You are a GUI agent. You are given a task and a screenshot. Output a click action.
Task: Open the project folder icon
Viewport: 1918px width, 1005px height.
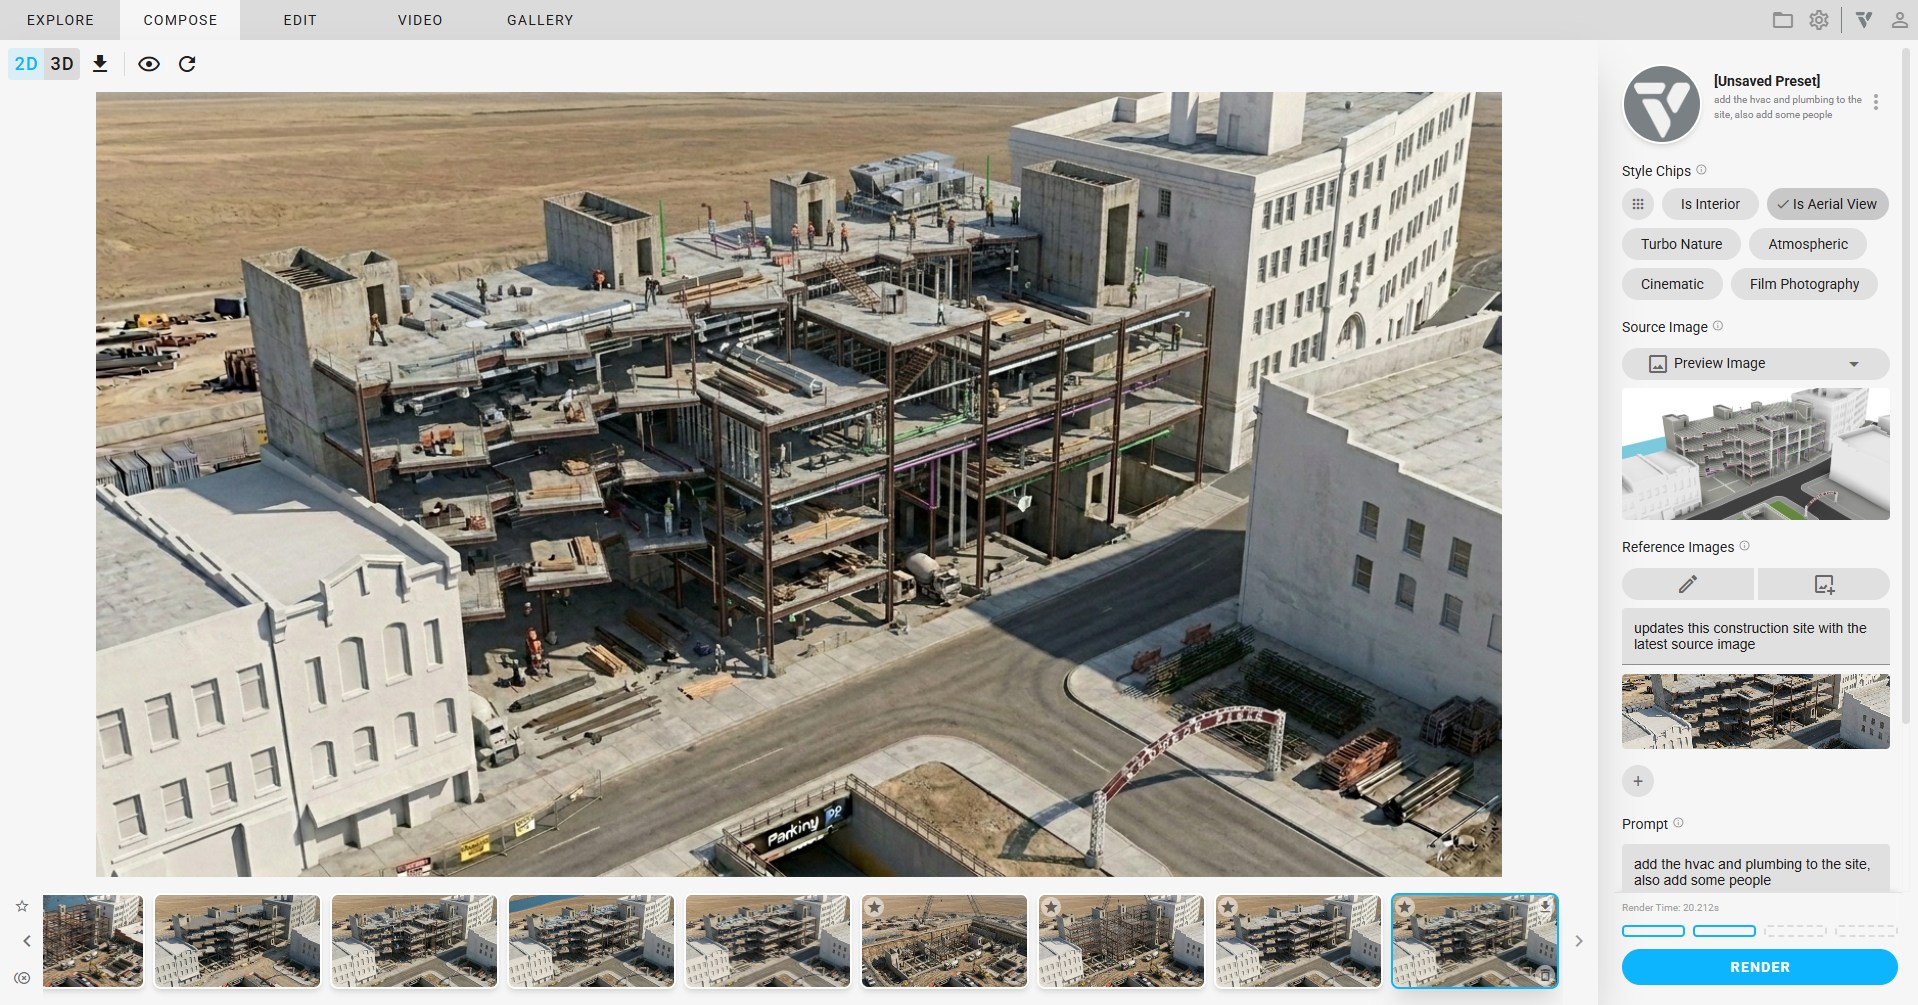coord(1782,20)
